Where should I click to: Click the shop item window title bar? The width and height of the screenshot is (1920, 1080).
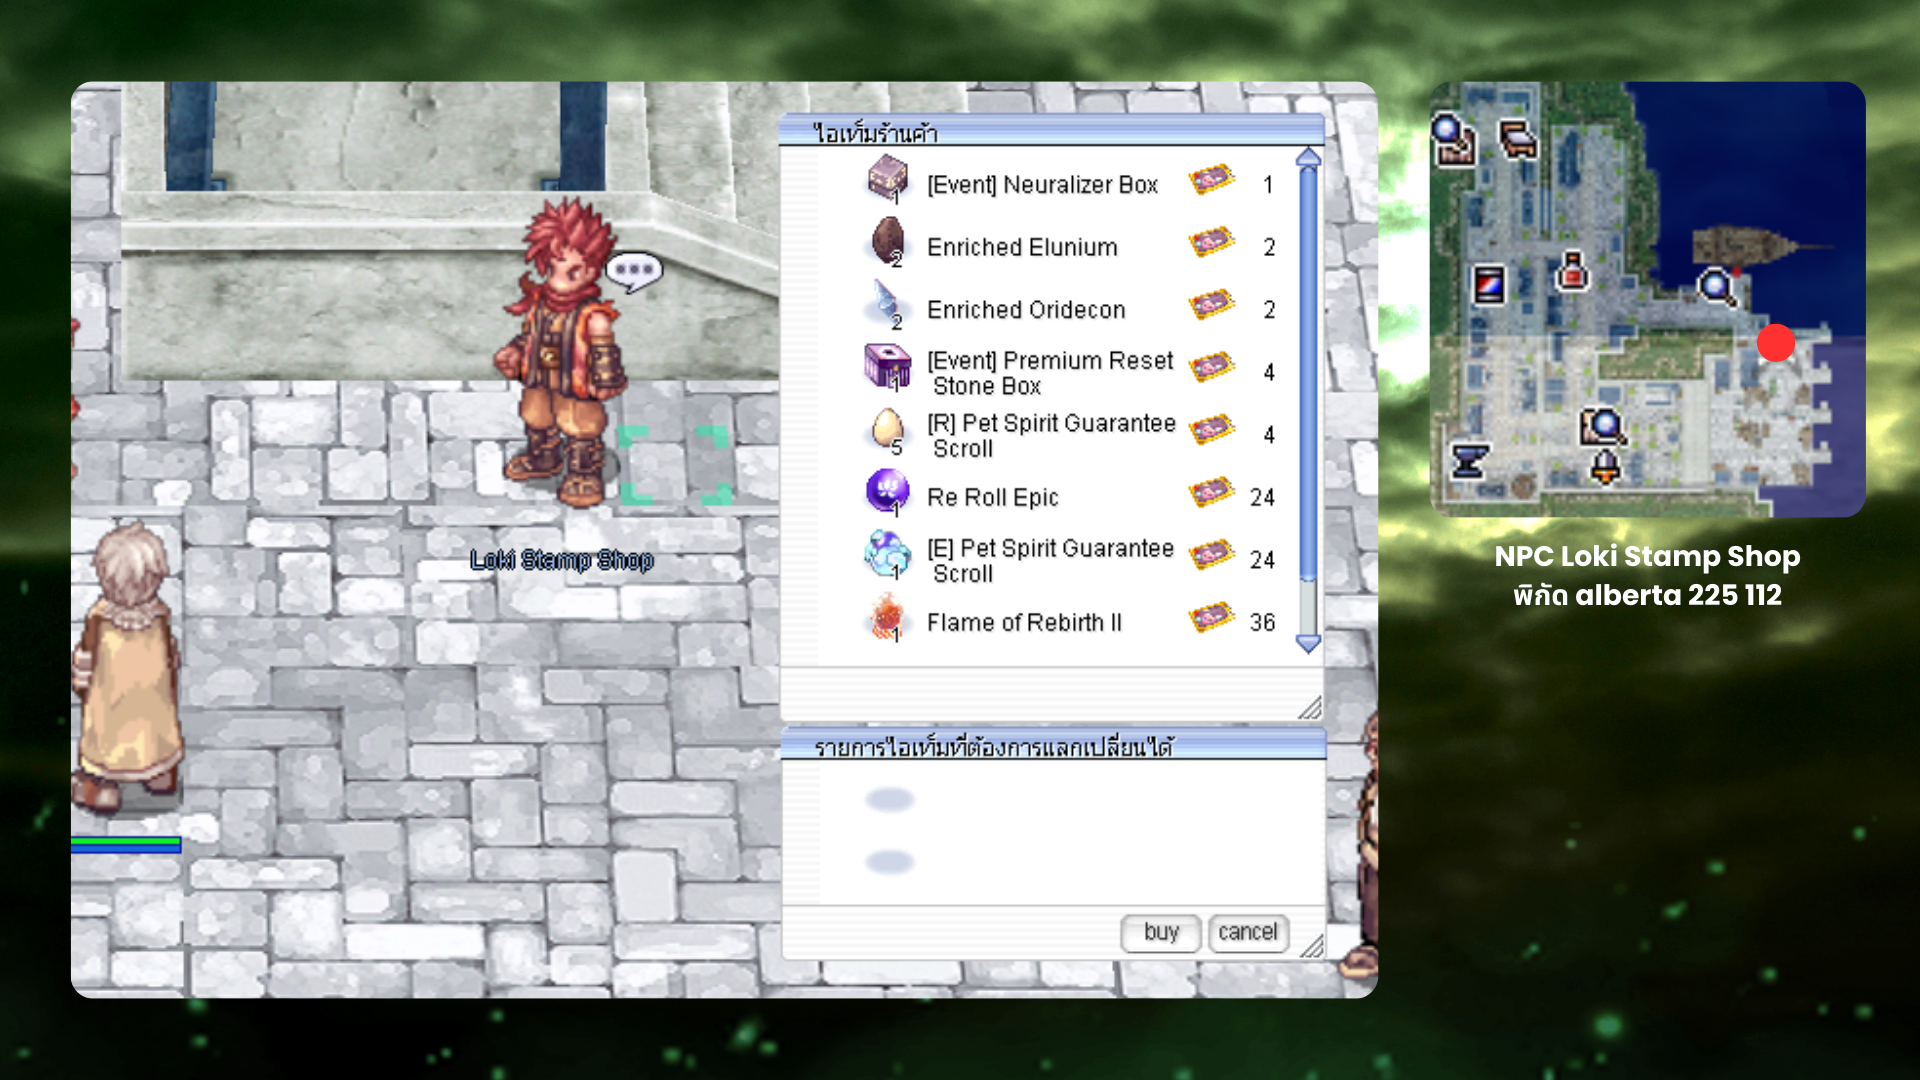[x=1052, y=132]
